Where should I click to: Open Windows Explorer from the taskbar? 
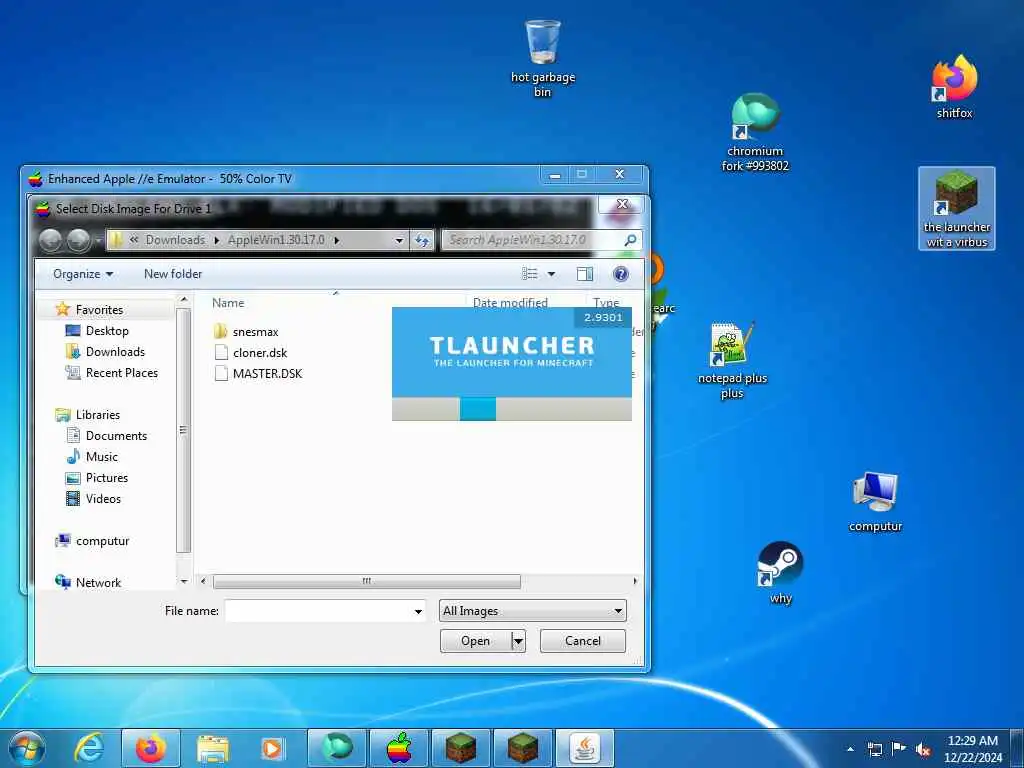pyautogui.click(x=212, y=748)
